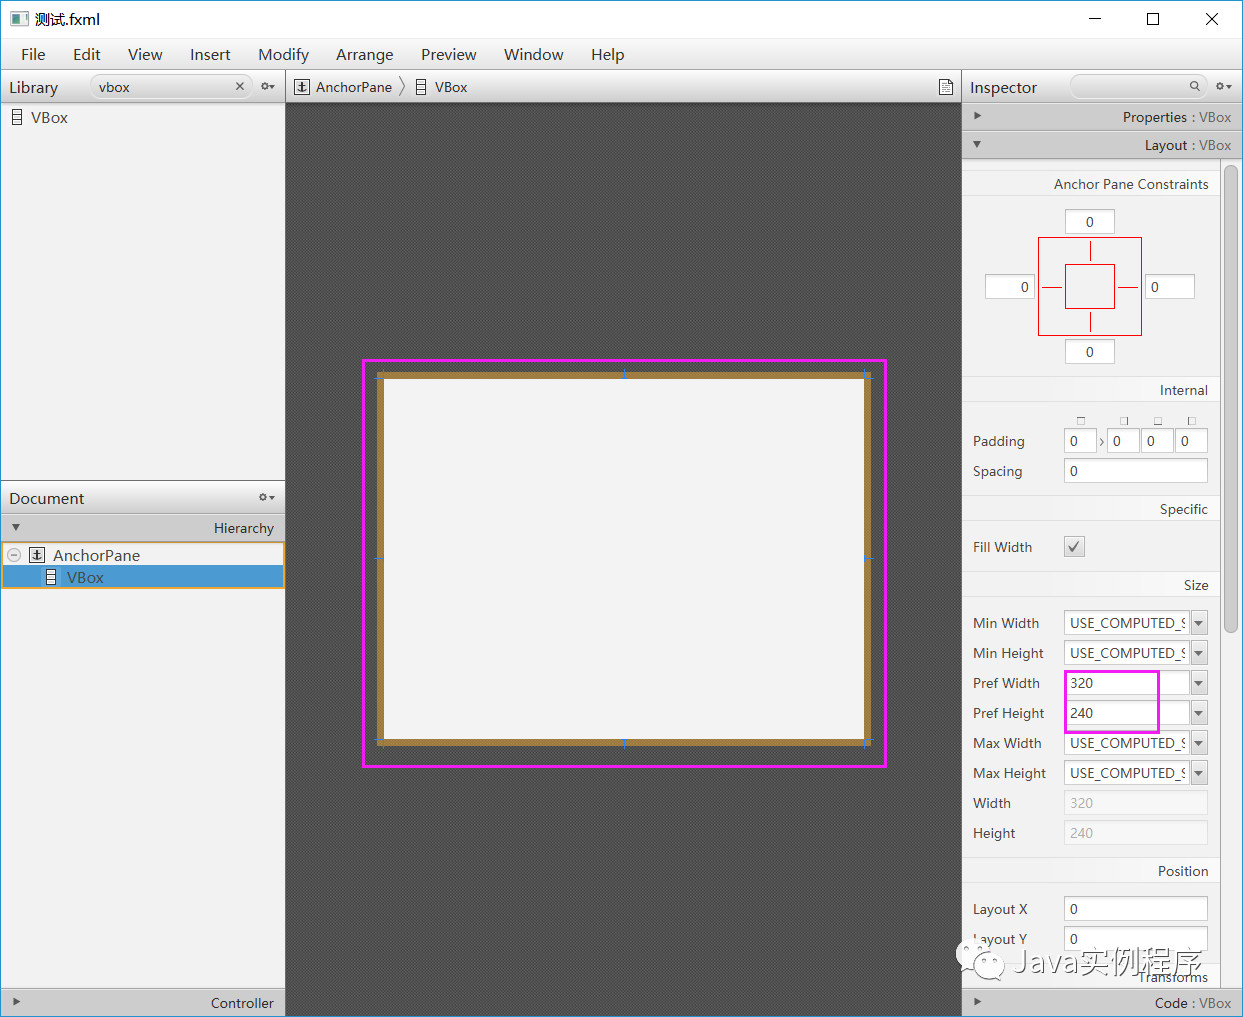Click the Inspector vertical scrollbar
The height and width of the screenshot is (1017, 1243).
click(1231, 400)
